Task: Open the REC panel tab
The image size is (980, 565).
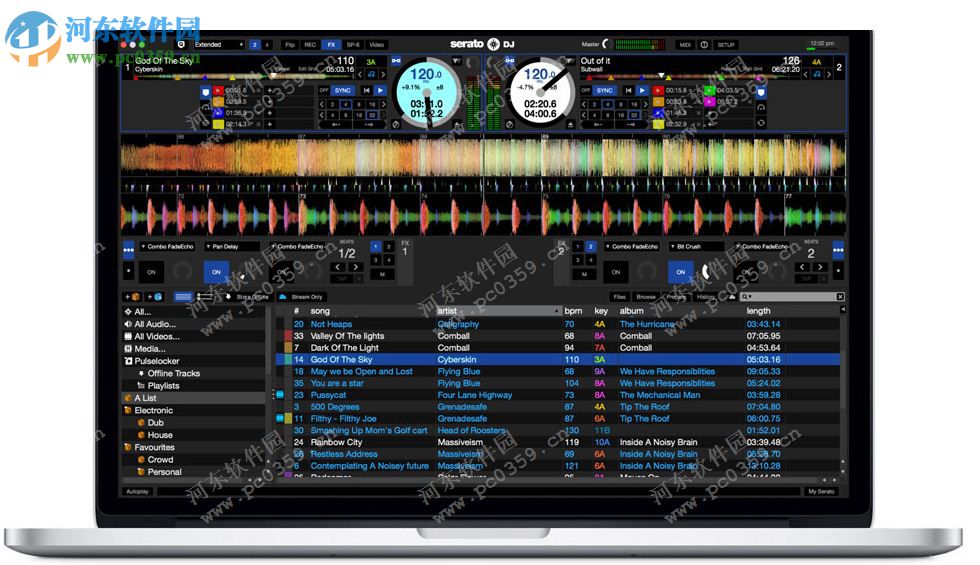Action: 310,45
